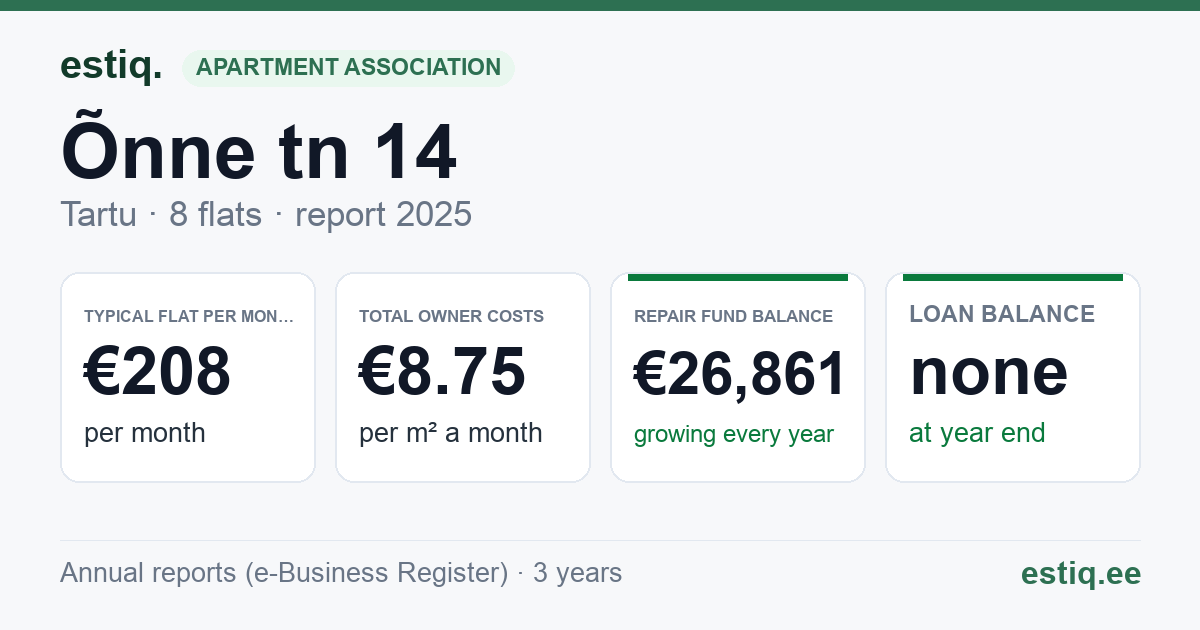Screen dimensions: 1200x630
Task: Click the 'Tartu · 8 flats · report 2025' subtitle
Action: [266, 215]
